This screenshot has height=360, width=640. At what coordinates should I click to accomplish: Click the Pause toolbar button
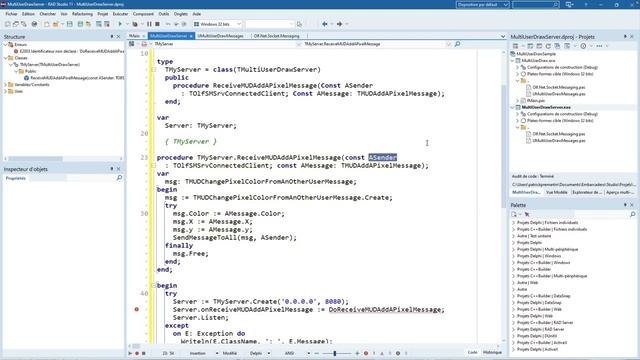tap(149, 24)
